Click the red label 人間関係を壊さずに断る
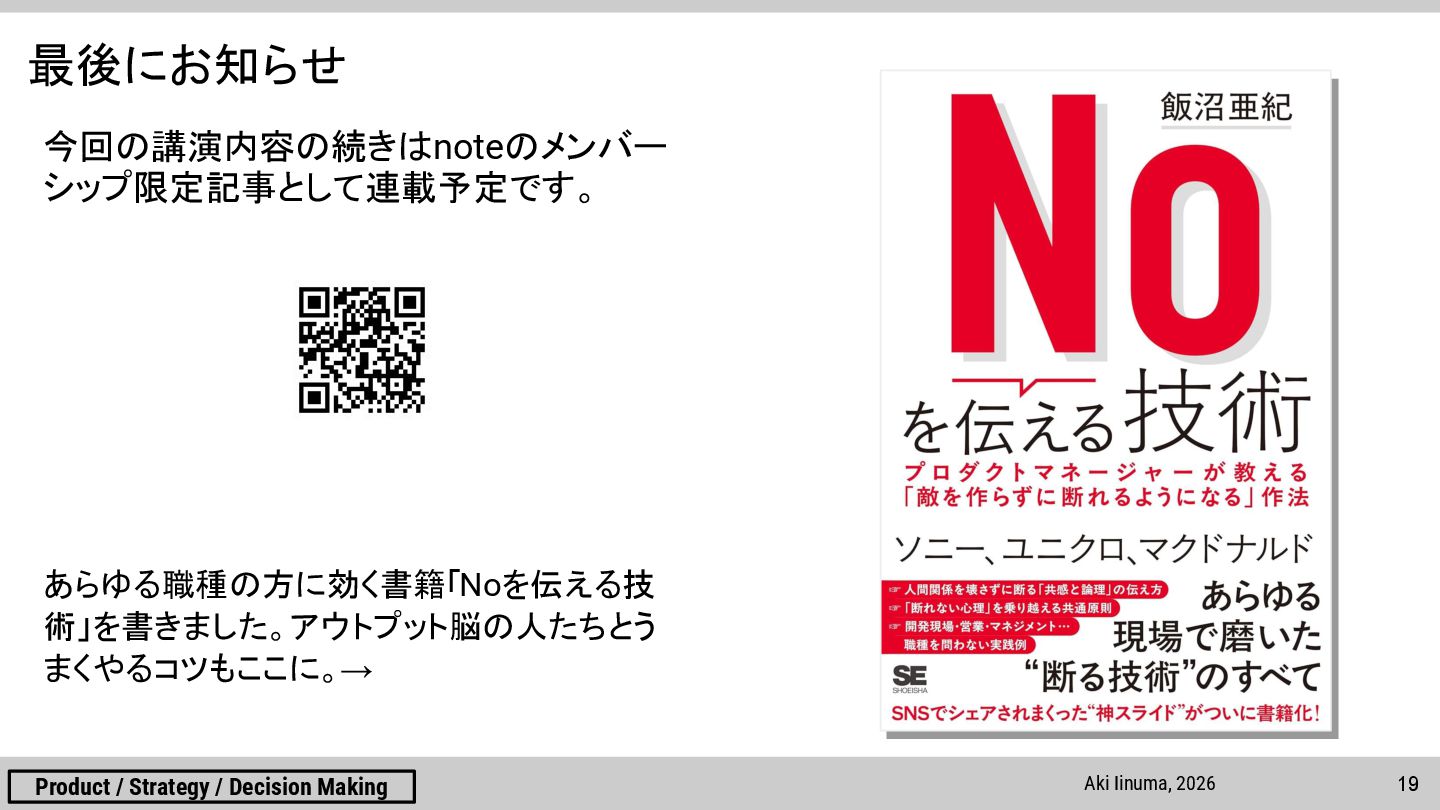Image resolution: width=1440 pixels, height=810 pixels. pyautogui.click(x=1025, y=590)
